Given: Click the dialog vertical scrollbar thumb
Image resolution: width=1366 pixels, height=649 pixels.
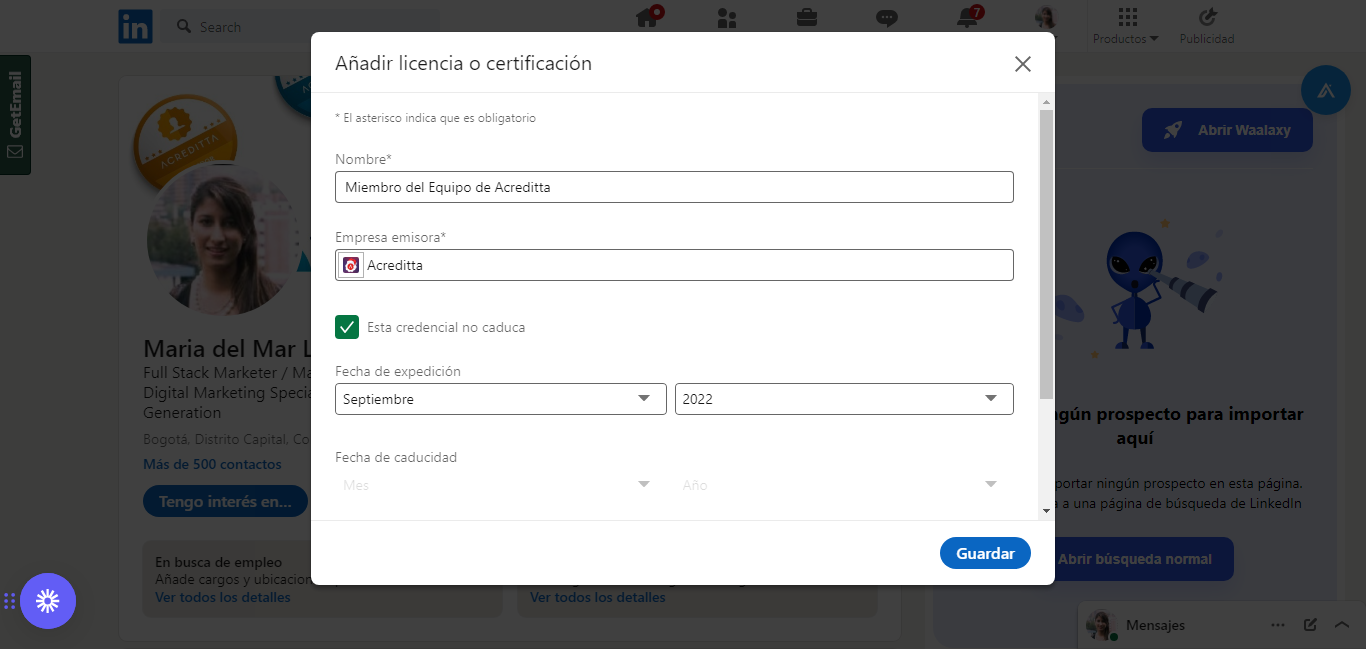Looking at the screenshot, I should (1046, 255).
